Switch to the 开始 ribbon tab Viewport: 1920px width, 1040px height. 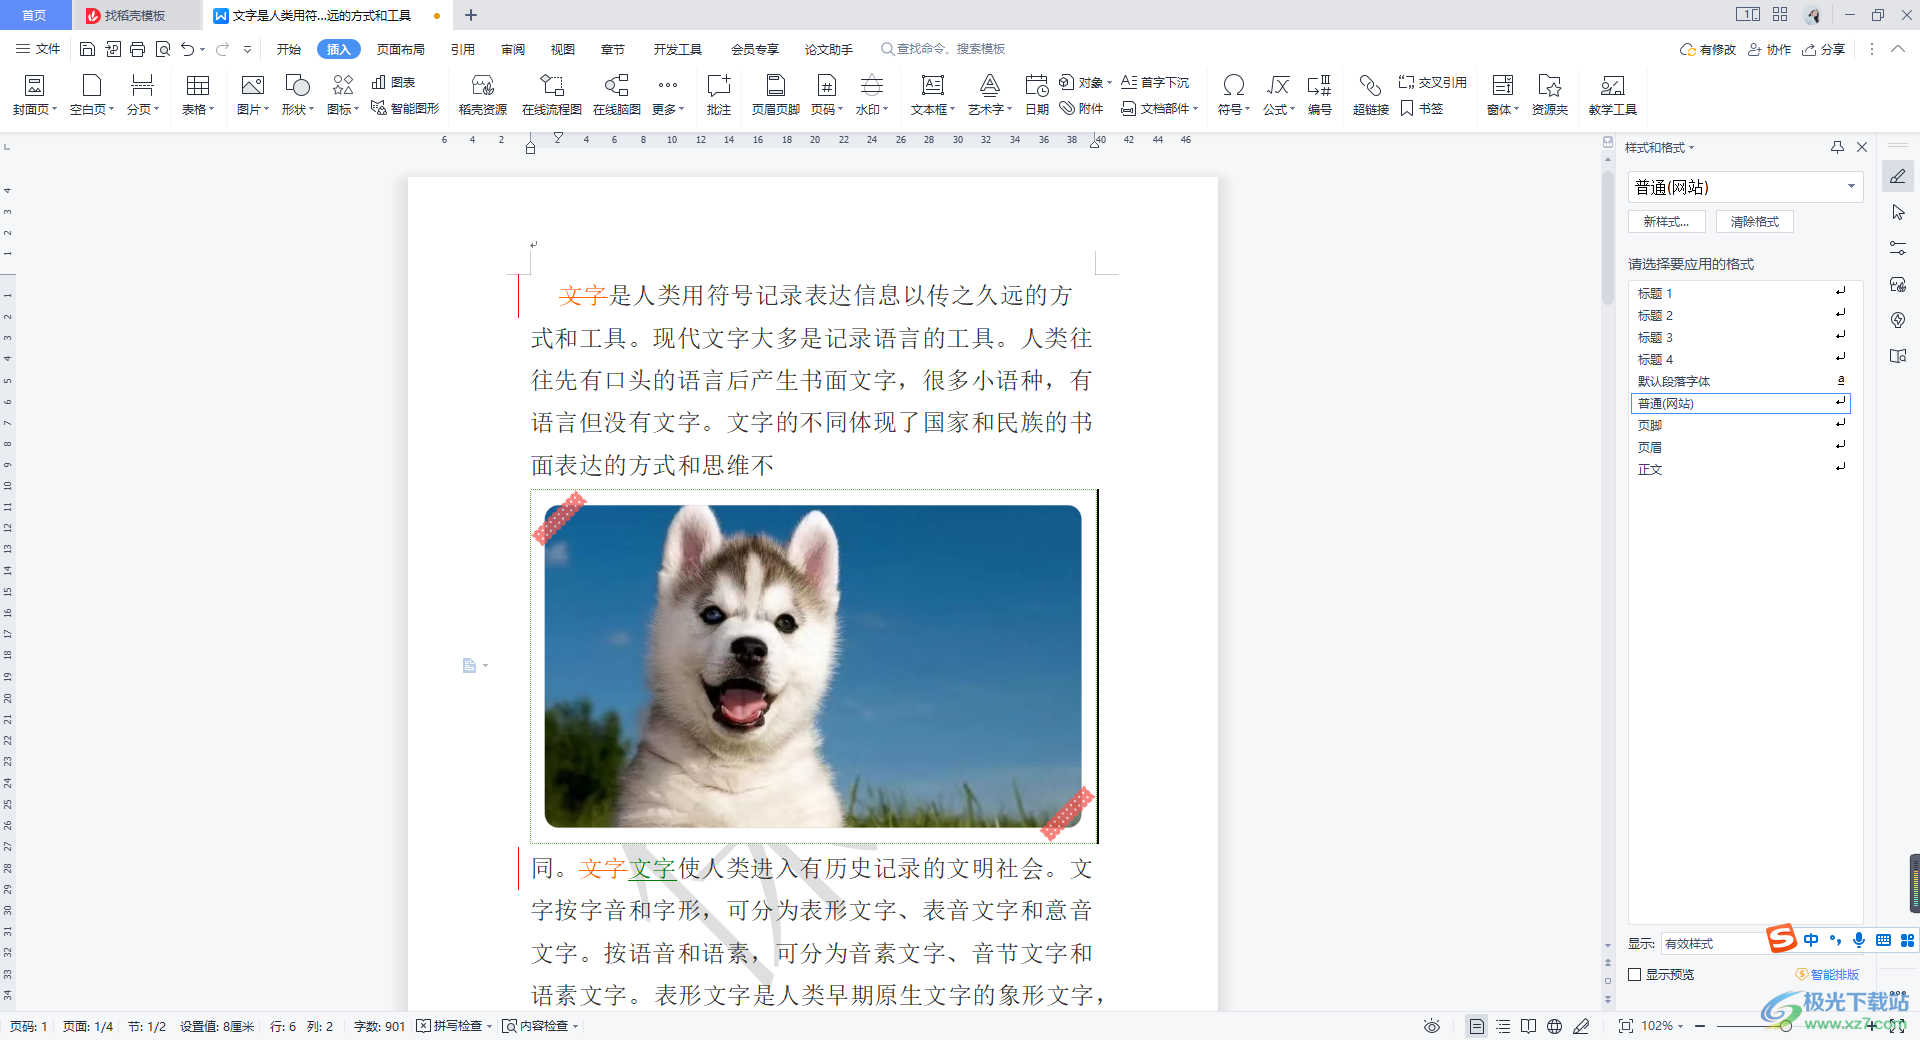point(289,49)
